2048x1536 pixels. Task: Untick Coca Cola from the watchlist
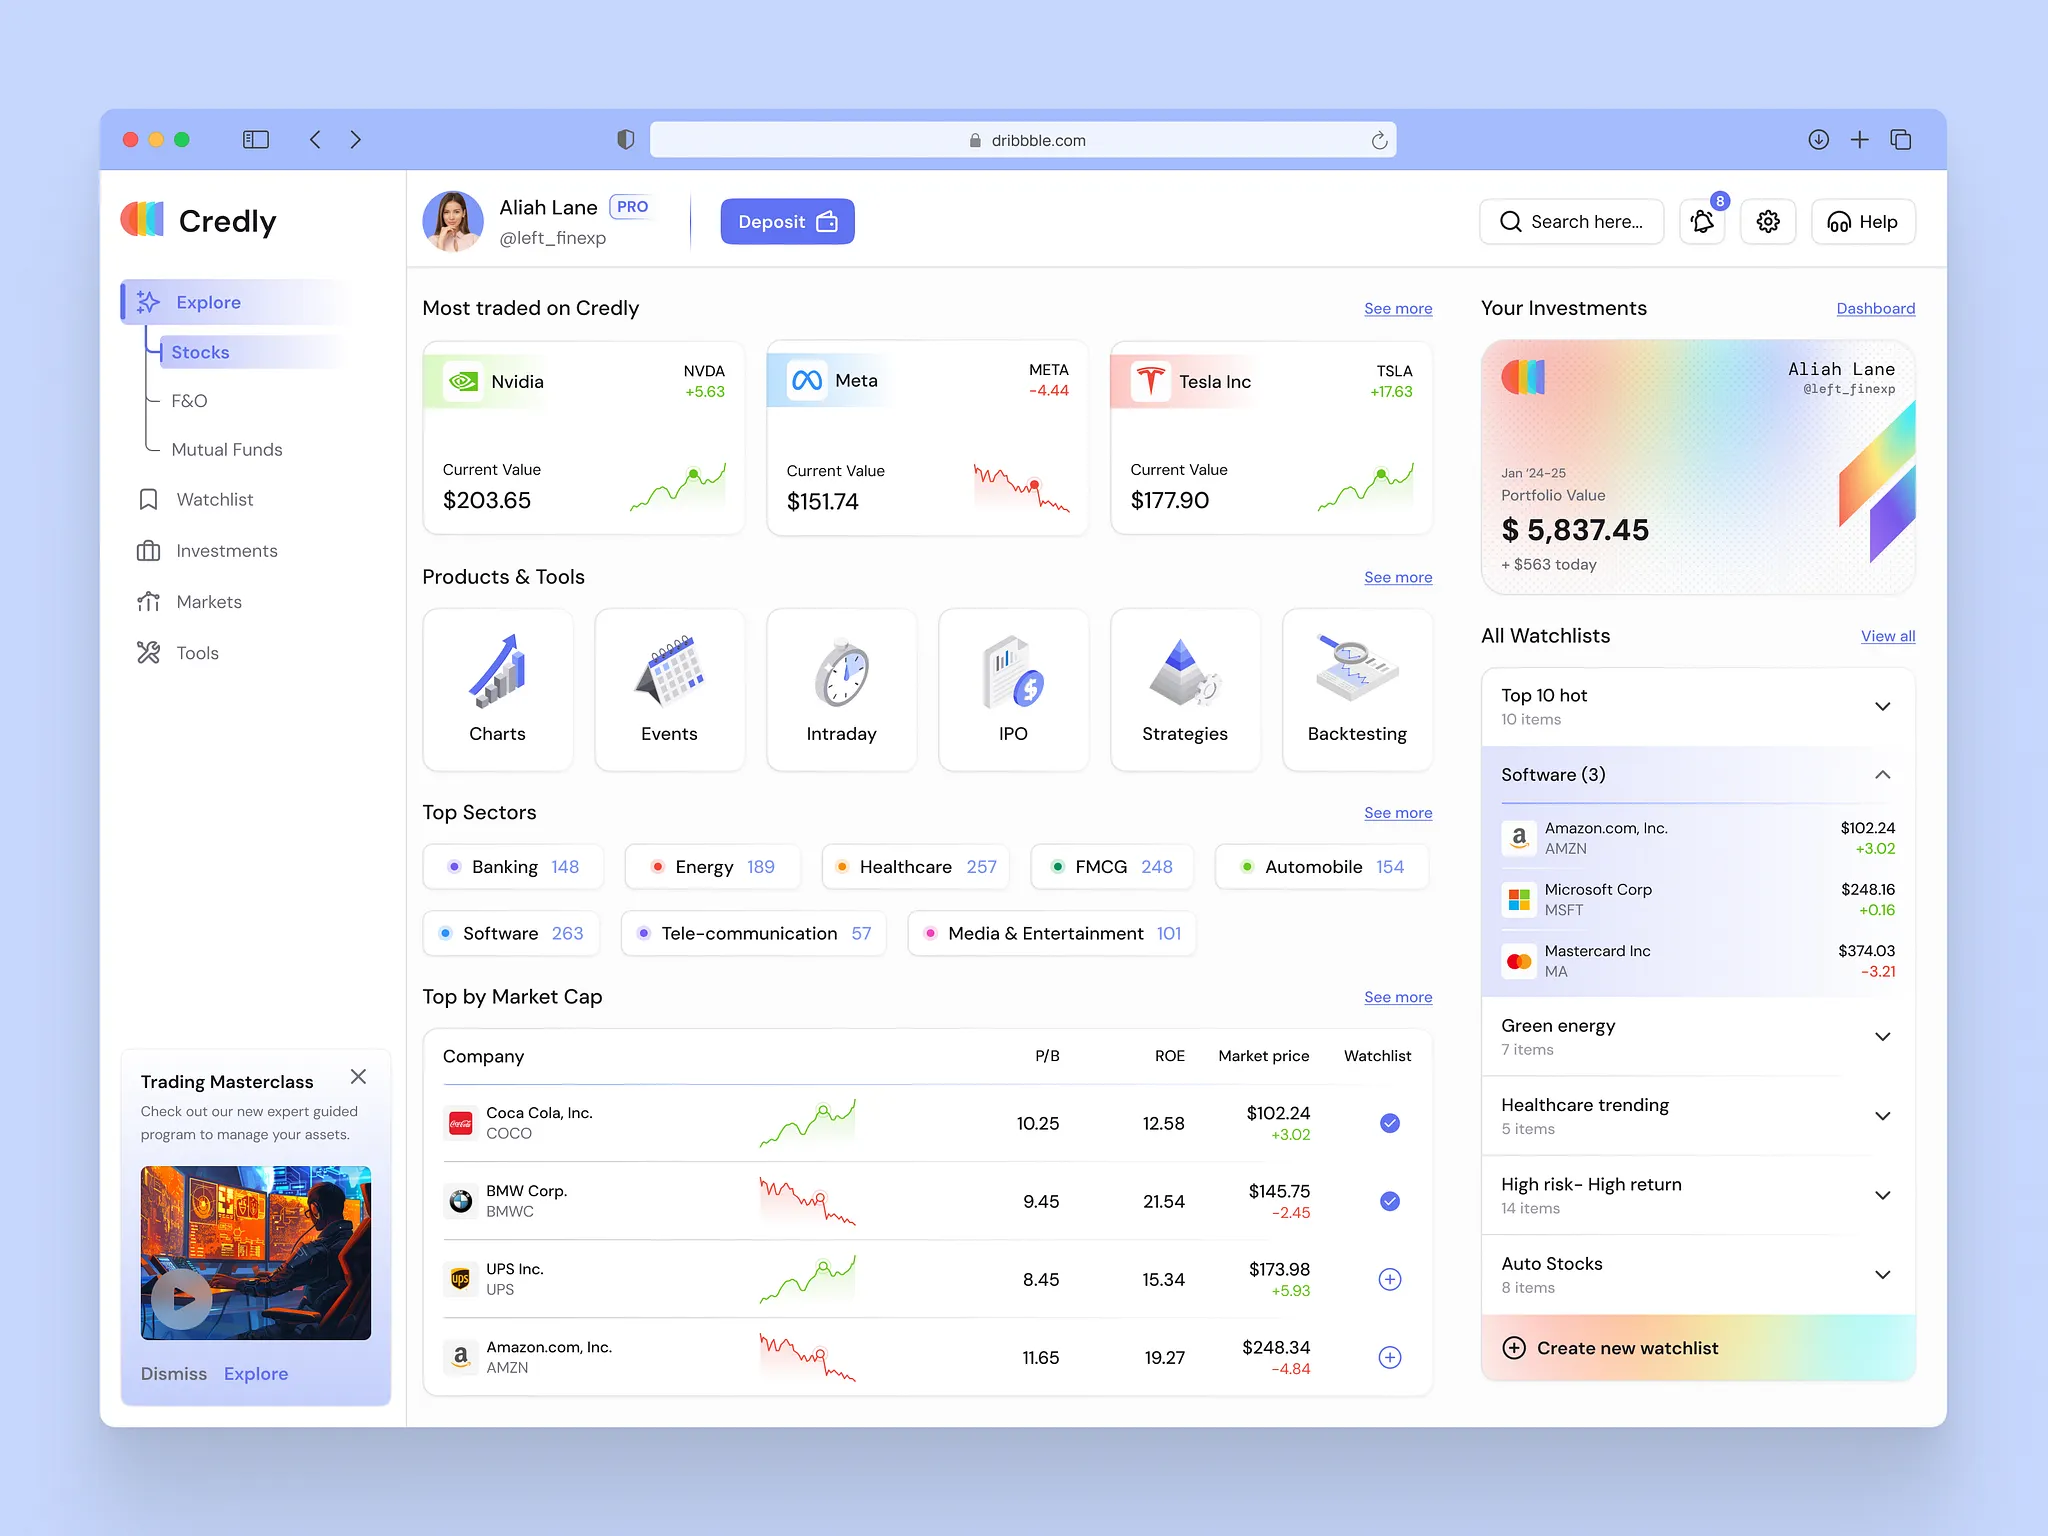tap(1389, 1123)
